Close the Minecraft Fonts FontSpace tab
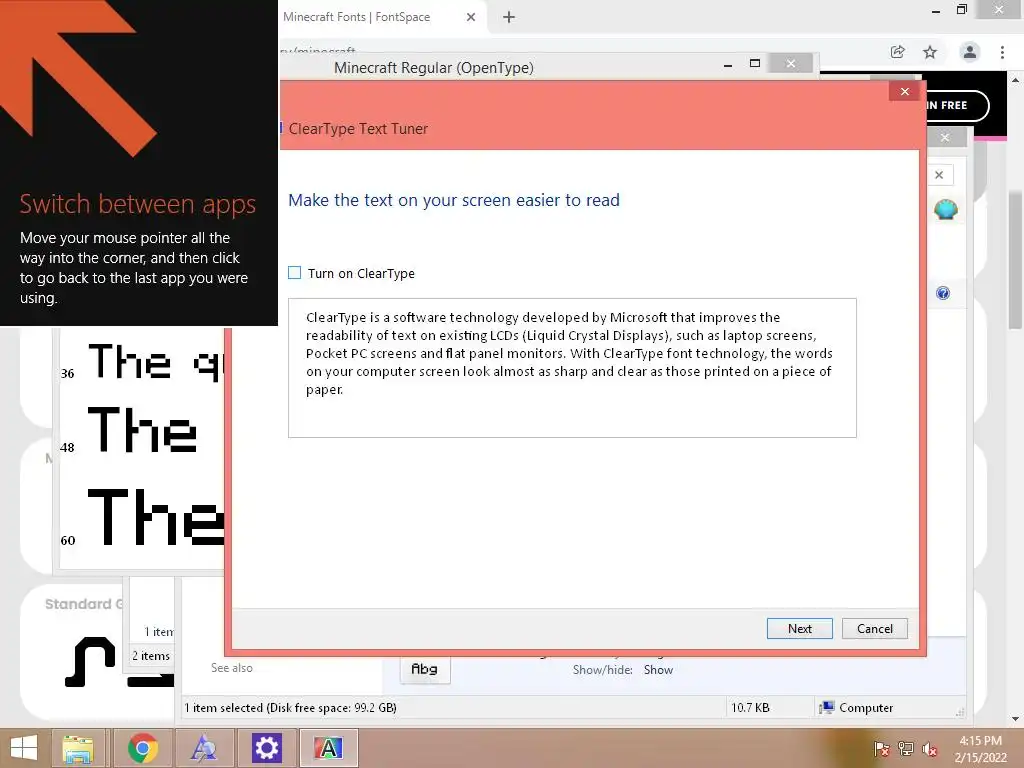1024x768 pixels. tap(471, 18)
